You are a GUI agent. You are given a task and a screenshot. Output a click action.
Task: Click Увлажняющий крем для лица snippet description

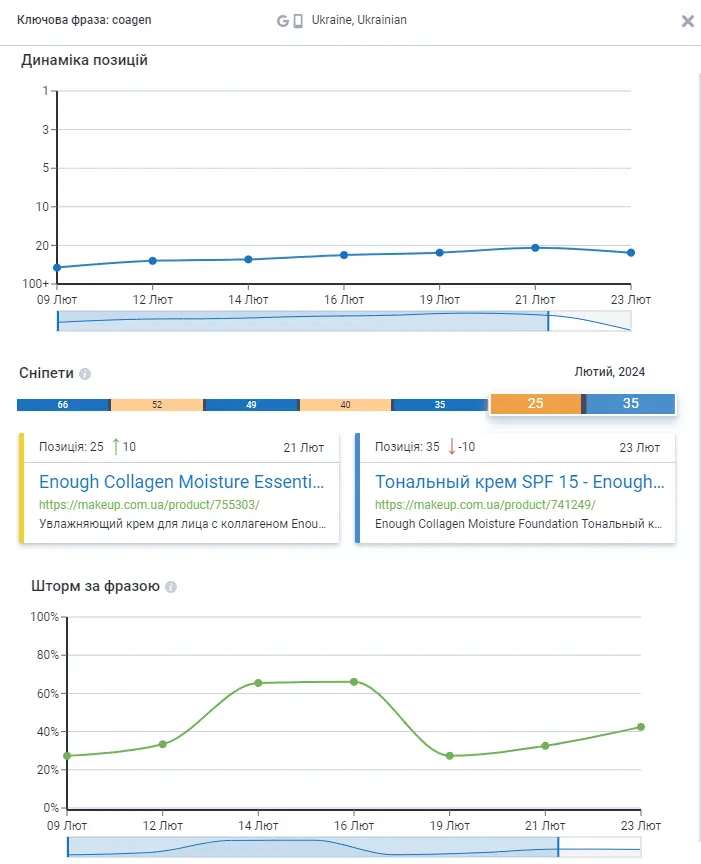coord(182,524)
